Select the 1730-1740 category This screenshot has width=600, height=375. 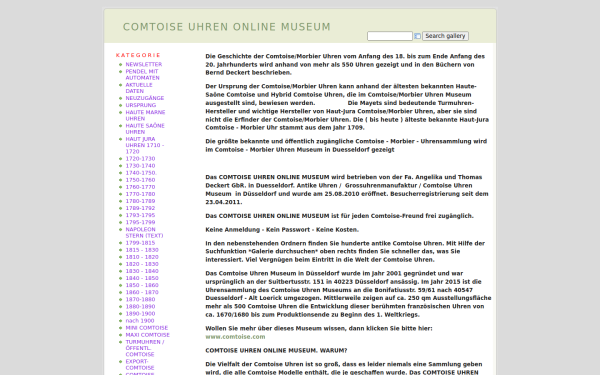point(140,166)
